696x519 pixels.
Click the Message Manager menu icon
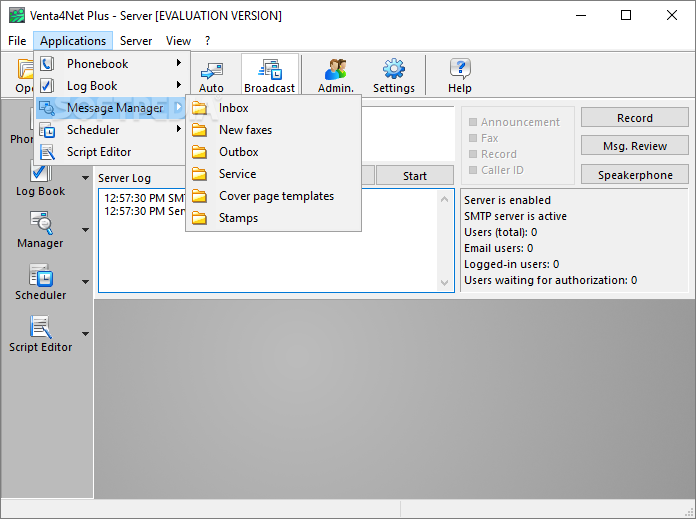47,108
